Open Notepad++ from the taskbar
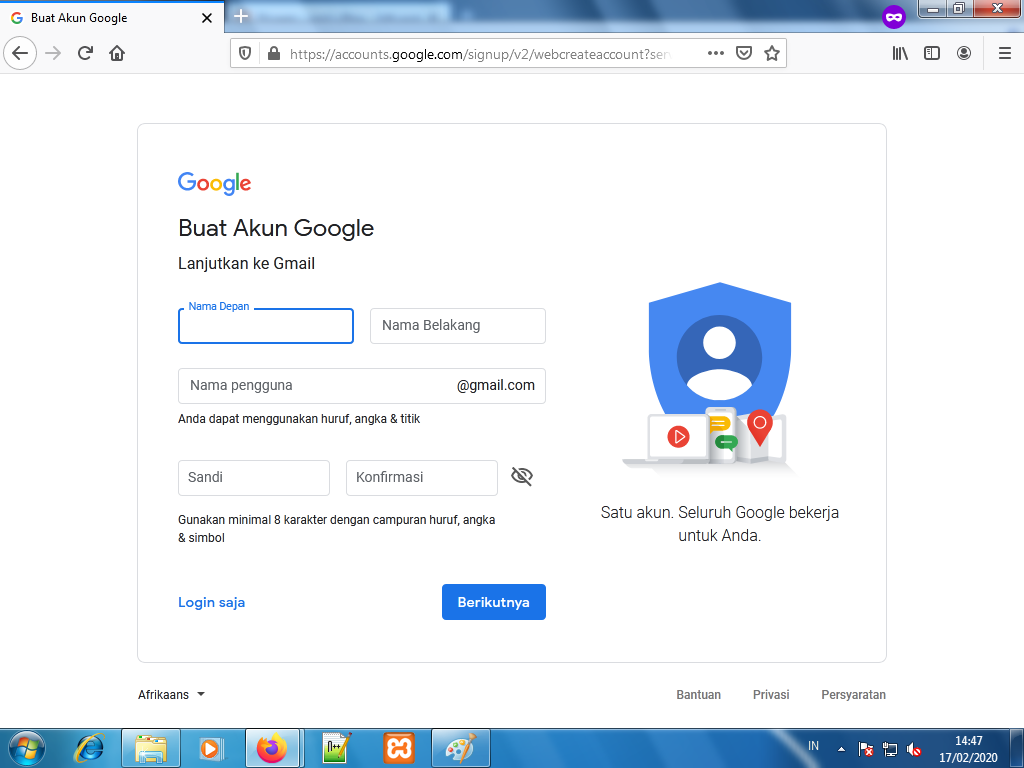This screenshot has height=768, width=1024. (337, 748)
